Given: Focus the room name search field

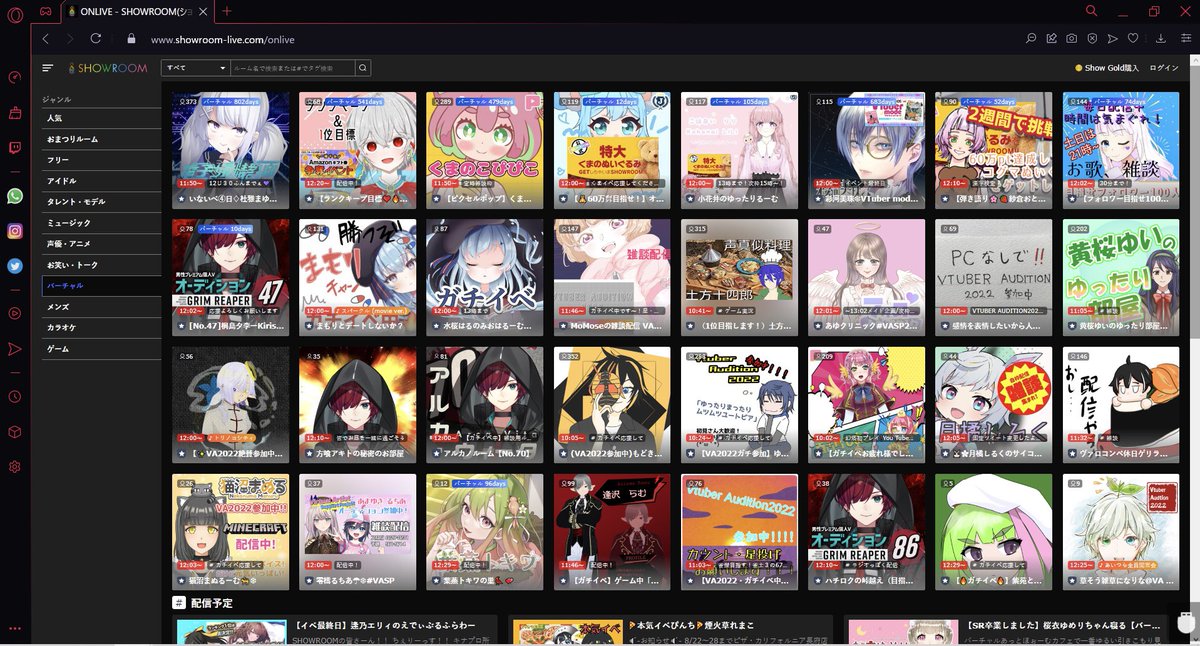Looking at the screenshot, I should point(293,68).
